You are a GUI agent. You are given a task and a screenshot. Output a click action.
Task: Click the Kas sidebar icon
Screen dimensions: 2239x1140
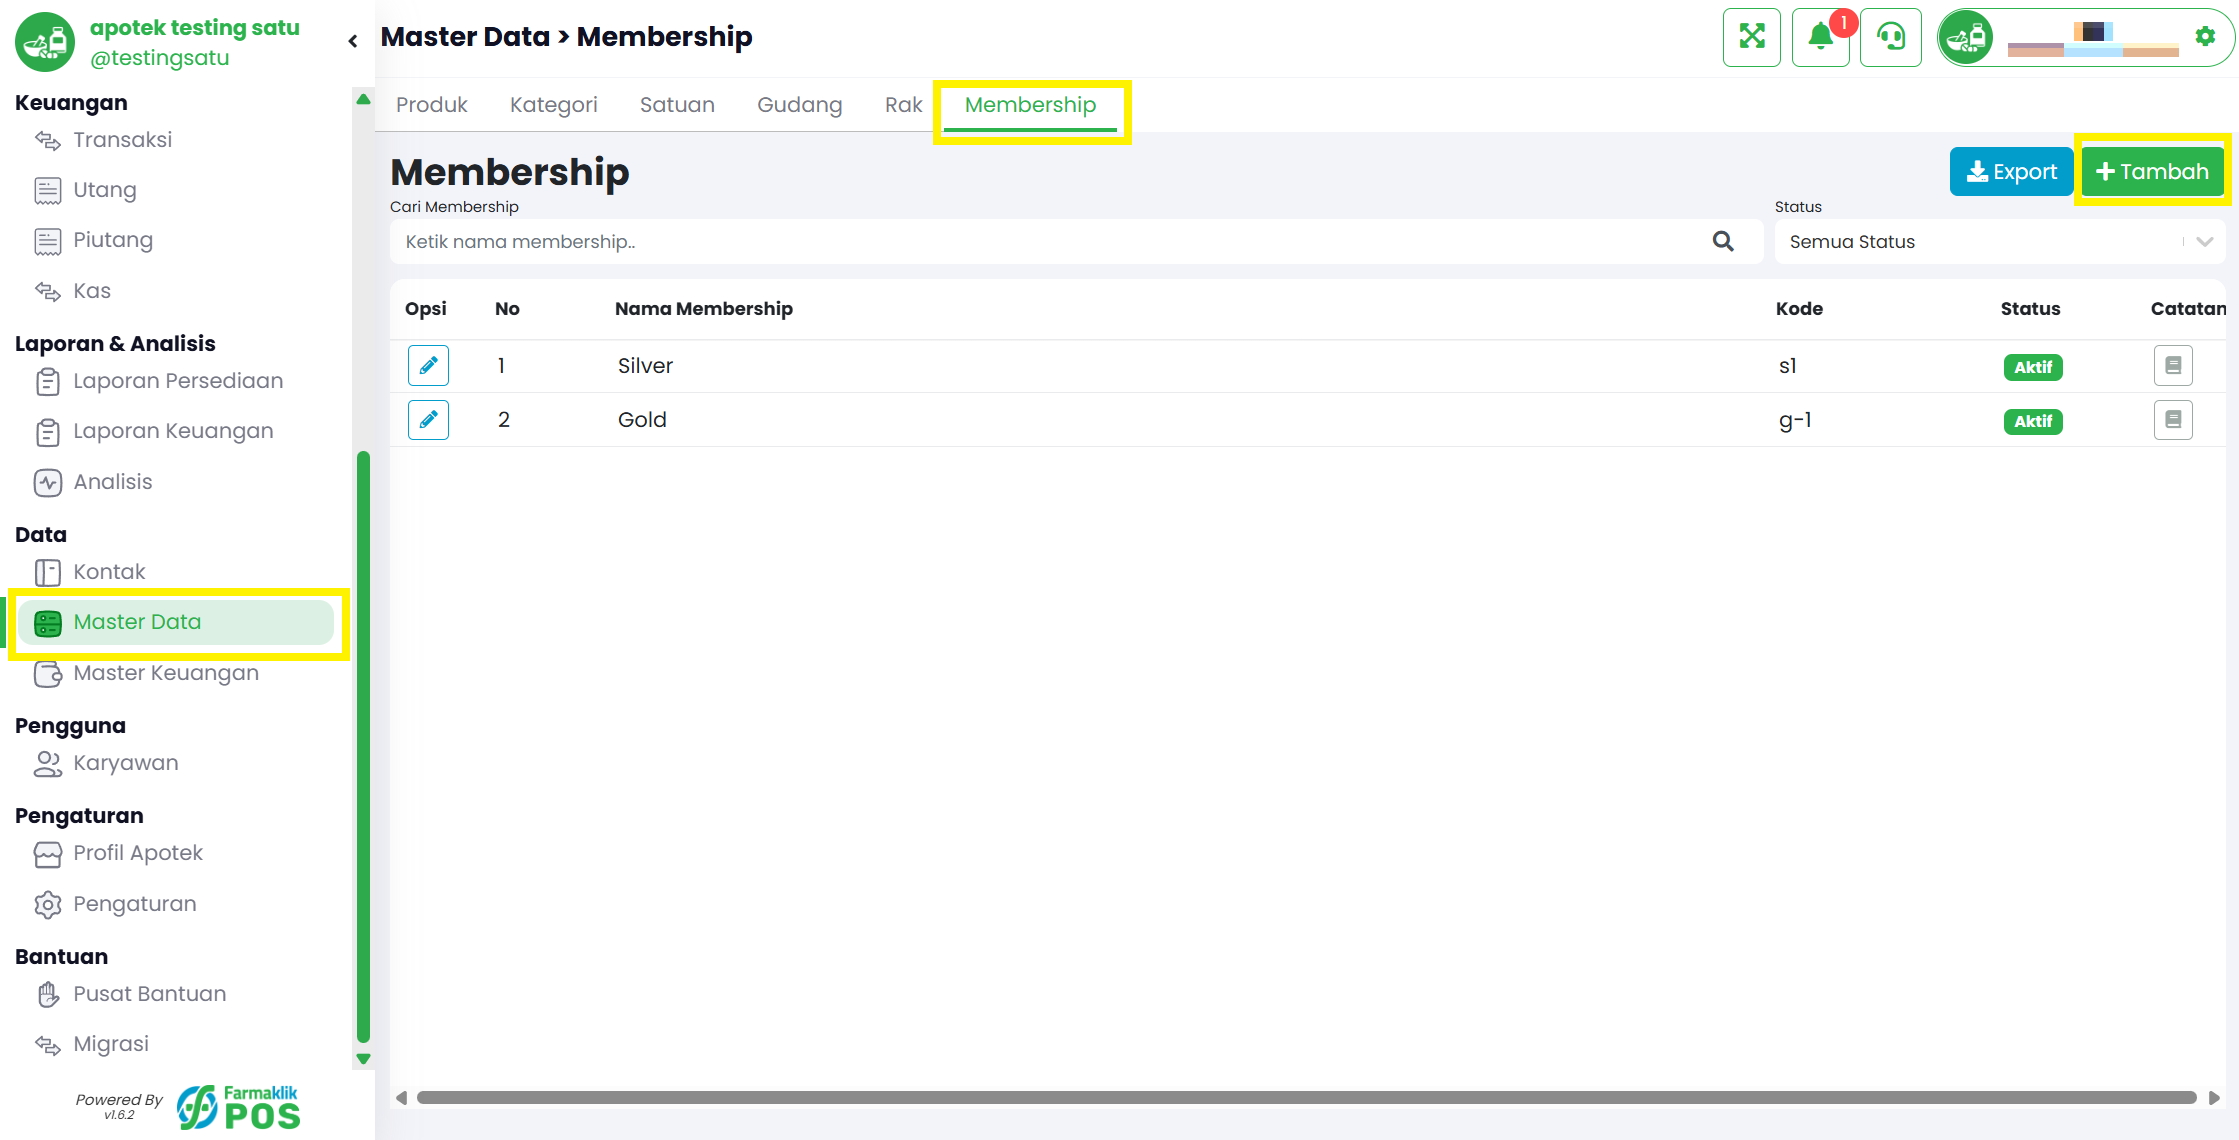tap(47, 291)
